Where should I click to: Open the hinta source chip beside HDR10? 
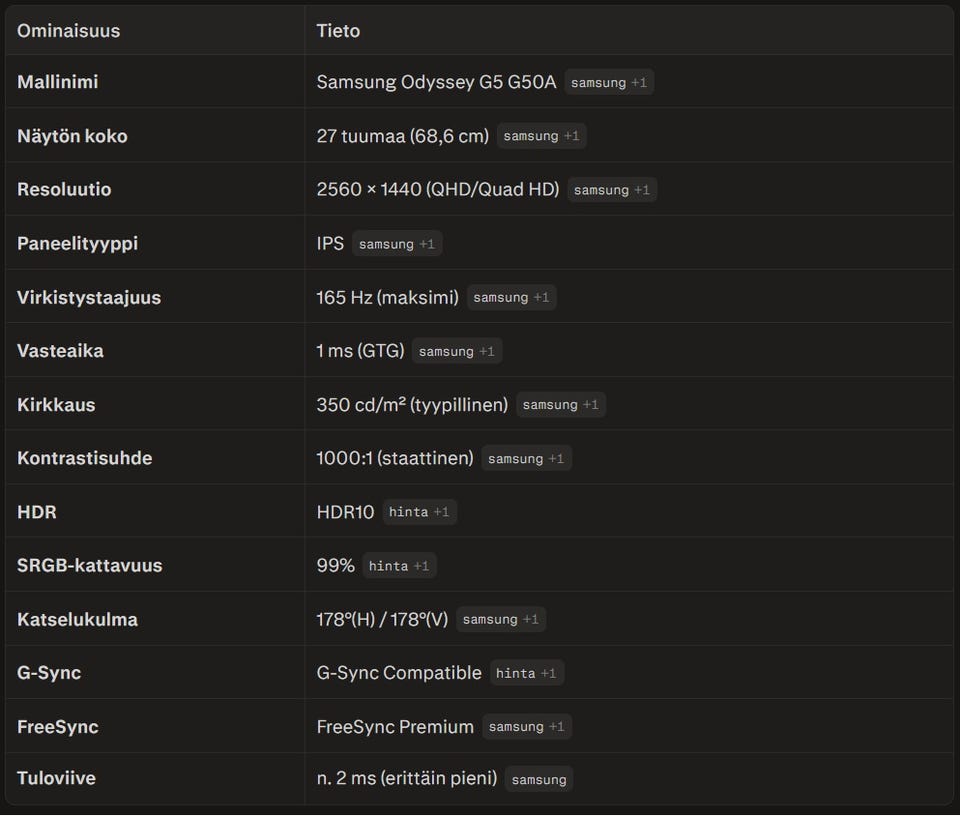tap(419, 512)
